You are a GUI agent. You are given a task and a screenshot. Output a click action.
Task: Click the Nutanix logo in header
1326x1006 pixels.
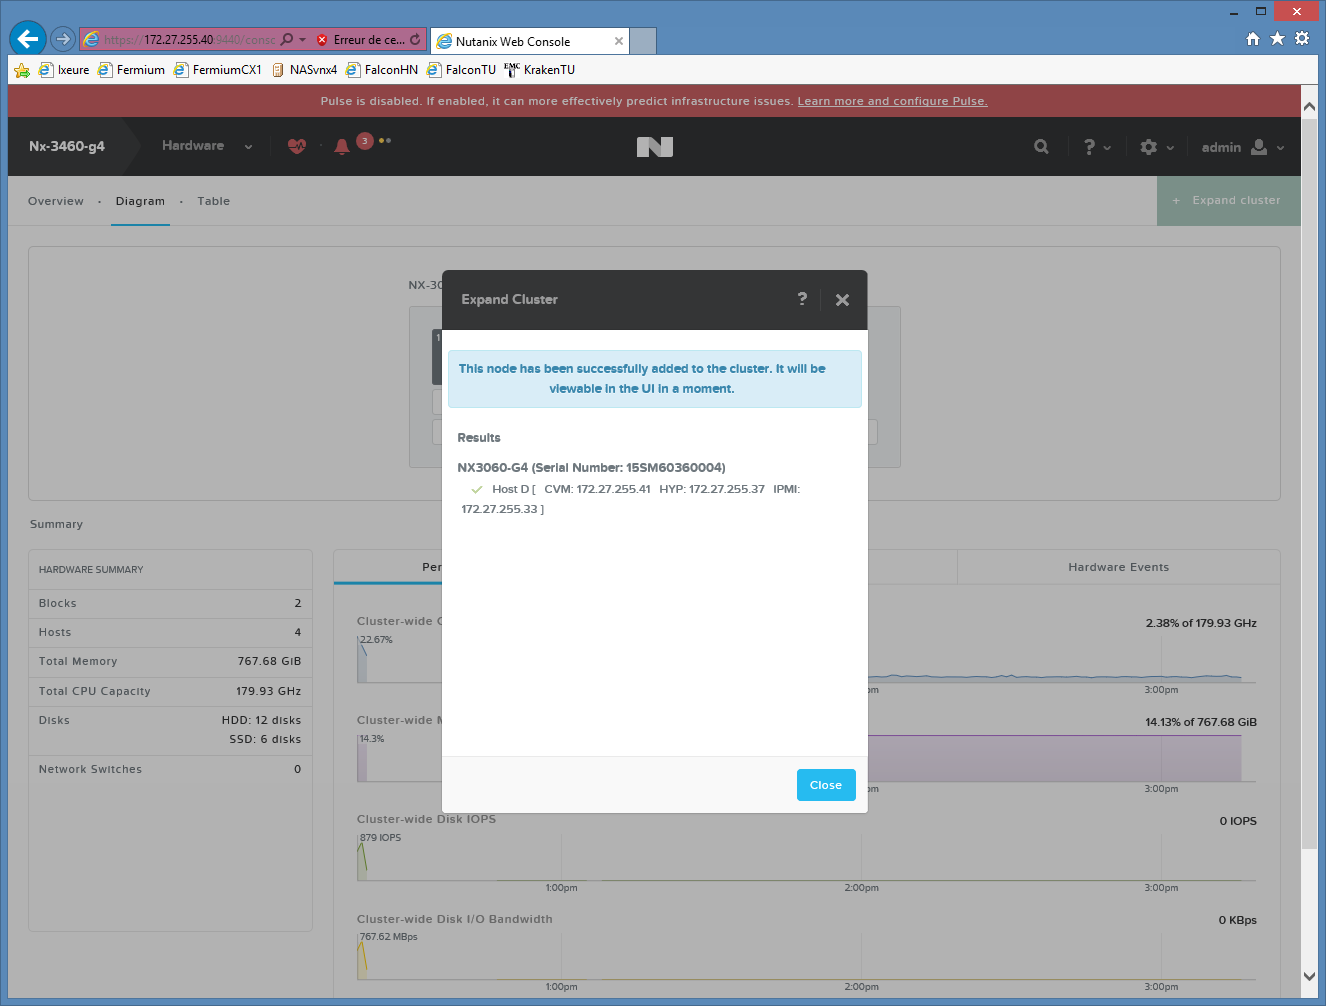pos(655,147)
